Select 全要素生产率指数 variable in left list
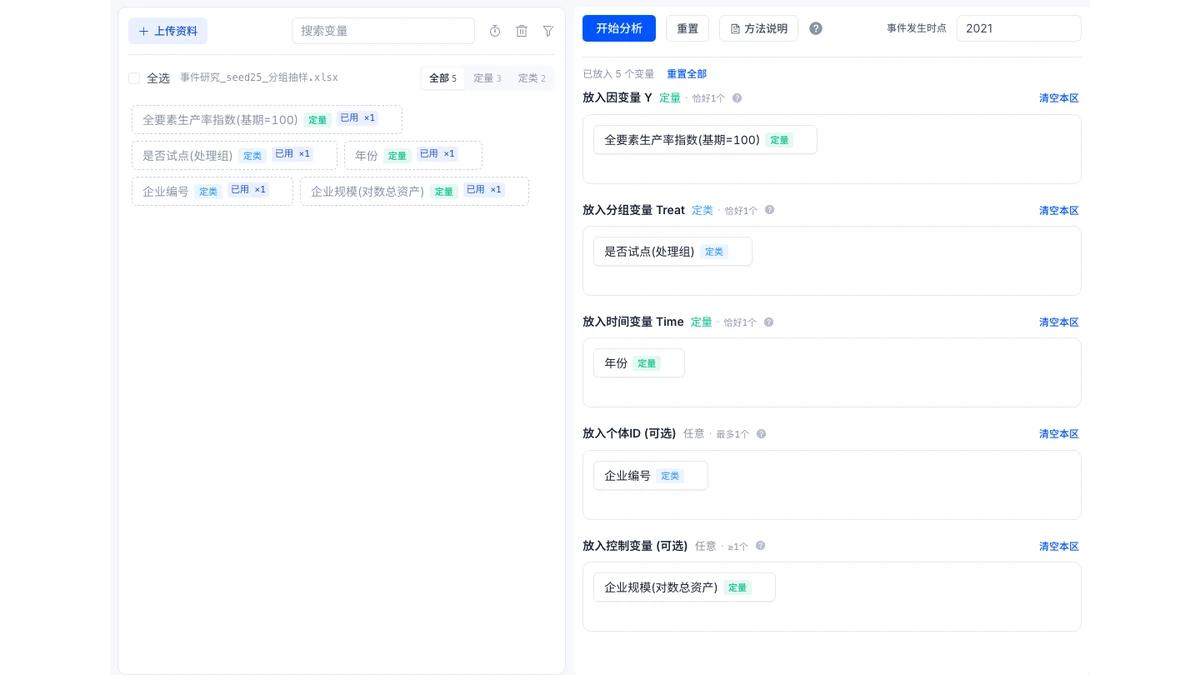This screenshot has width=1200, height=675. 267,120
